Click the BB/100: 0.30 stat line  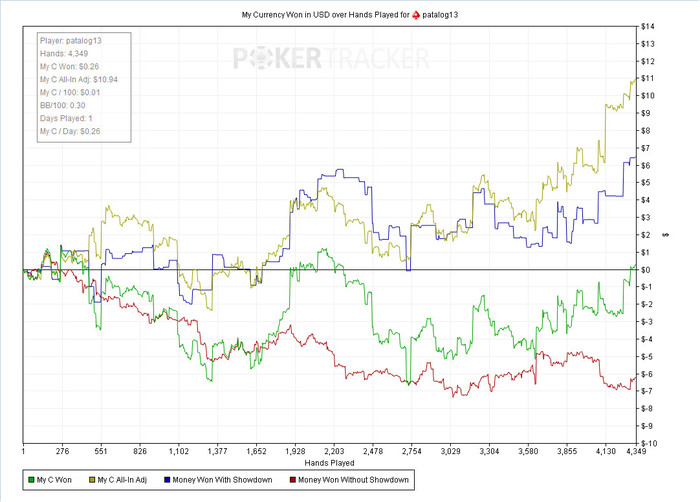(62, 105)
